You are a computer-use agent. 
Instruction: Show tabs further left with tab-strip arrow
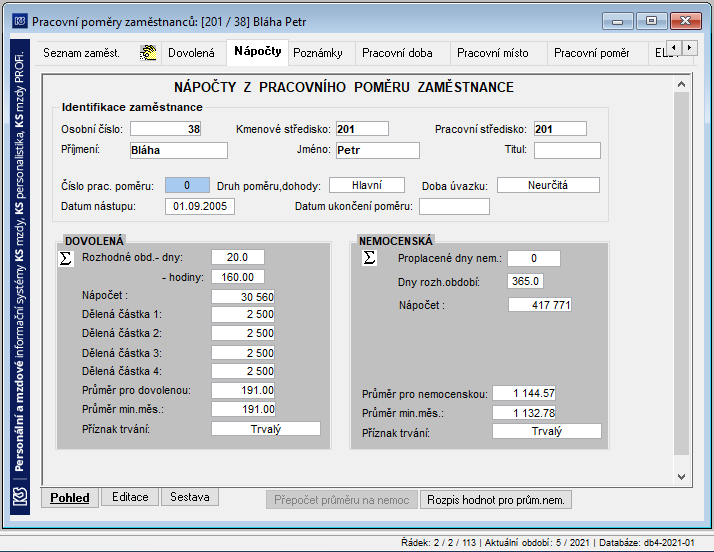tap(675, 47)
